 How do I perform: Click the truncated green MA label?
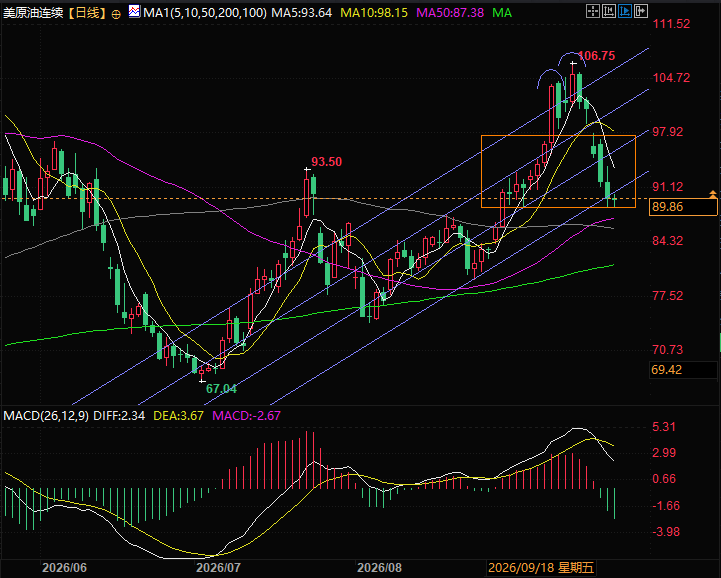click(502, 13)
